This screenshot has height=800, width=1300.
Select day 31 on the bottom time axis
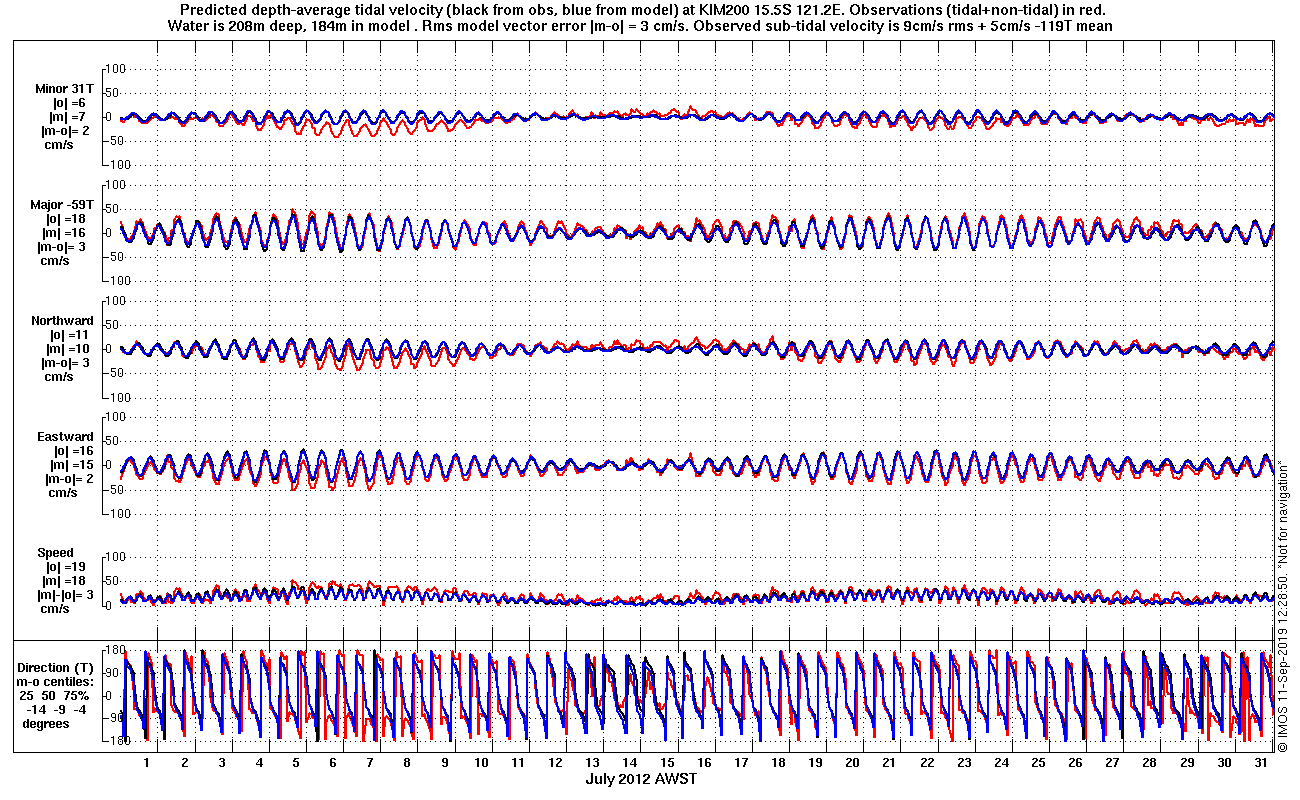(1262, 762)
